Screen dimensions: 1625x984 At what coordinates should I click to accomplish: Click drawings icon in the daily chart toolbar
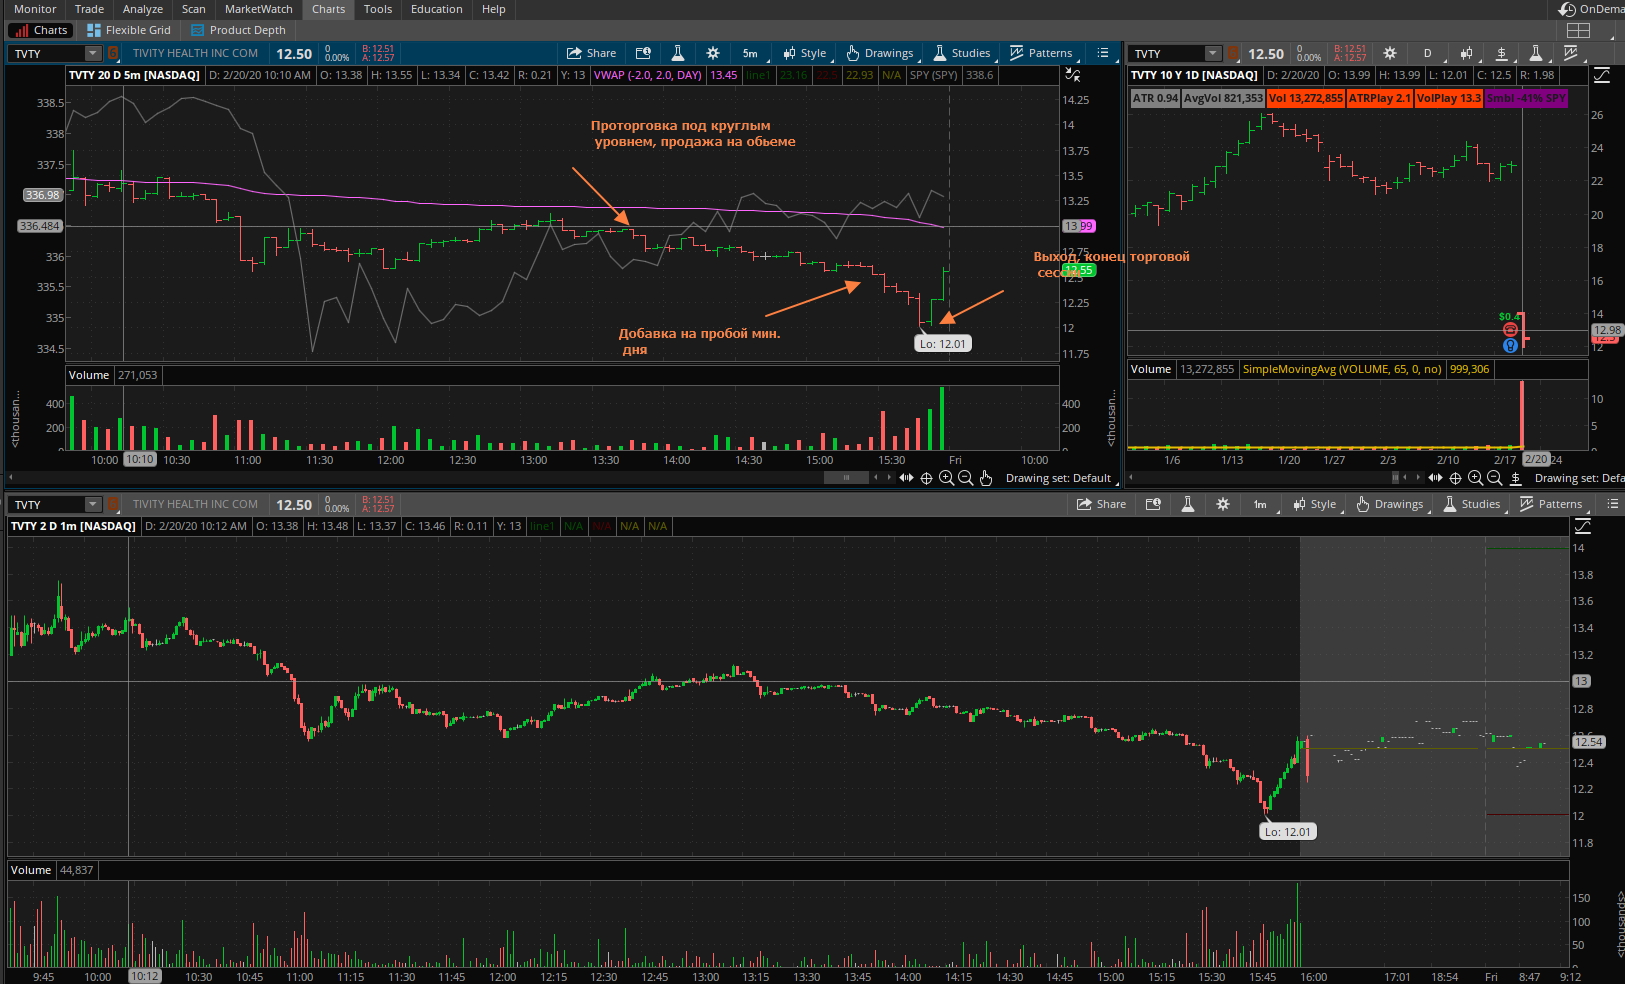(1501, 54)
